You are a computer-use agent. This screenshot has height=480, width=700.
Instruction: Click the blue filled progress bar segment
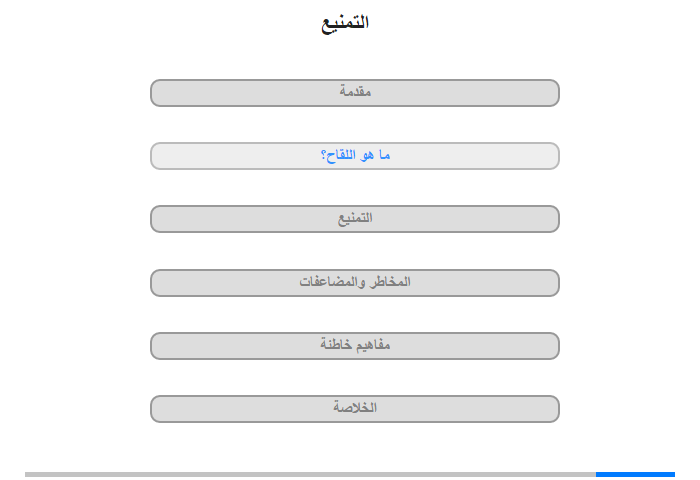pyautogui.click(x=635, y=474)
